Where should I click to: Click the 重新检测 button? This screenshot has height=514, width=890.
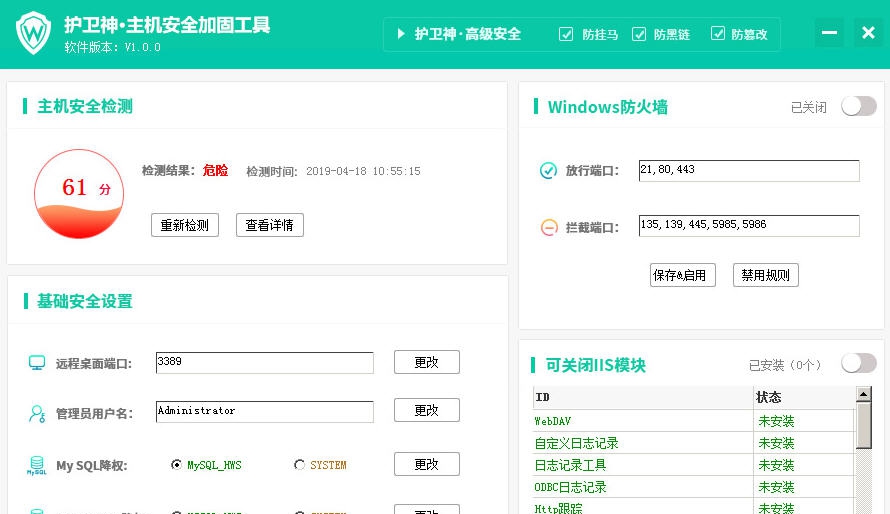point(185,225)
